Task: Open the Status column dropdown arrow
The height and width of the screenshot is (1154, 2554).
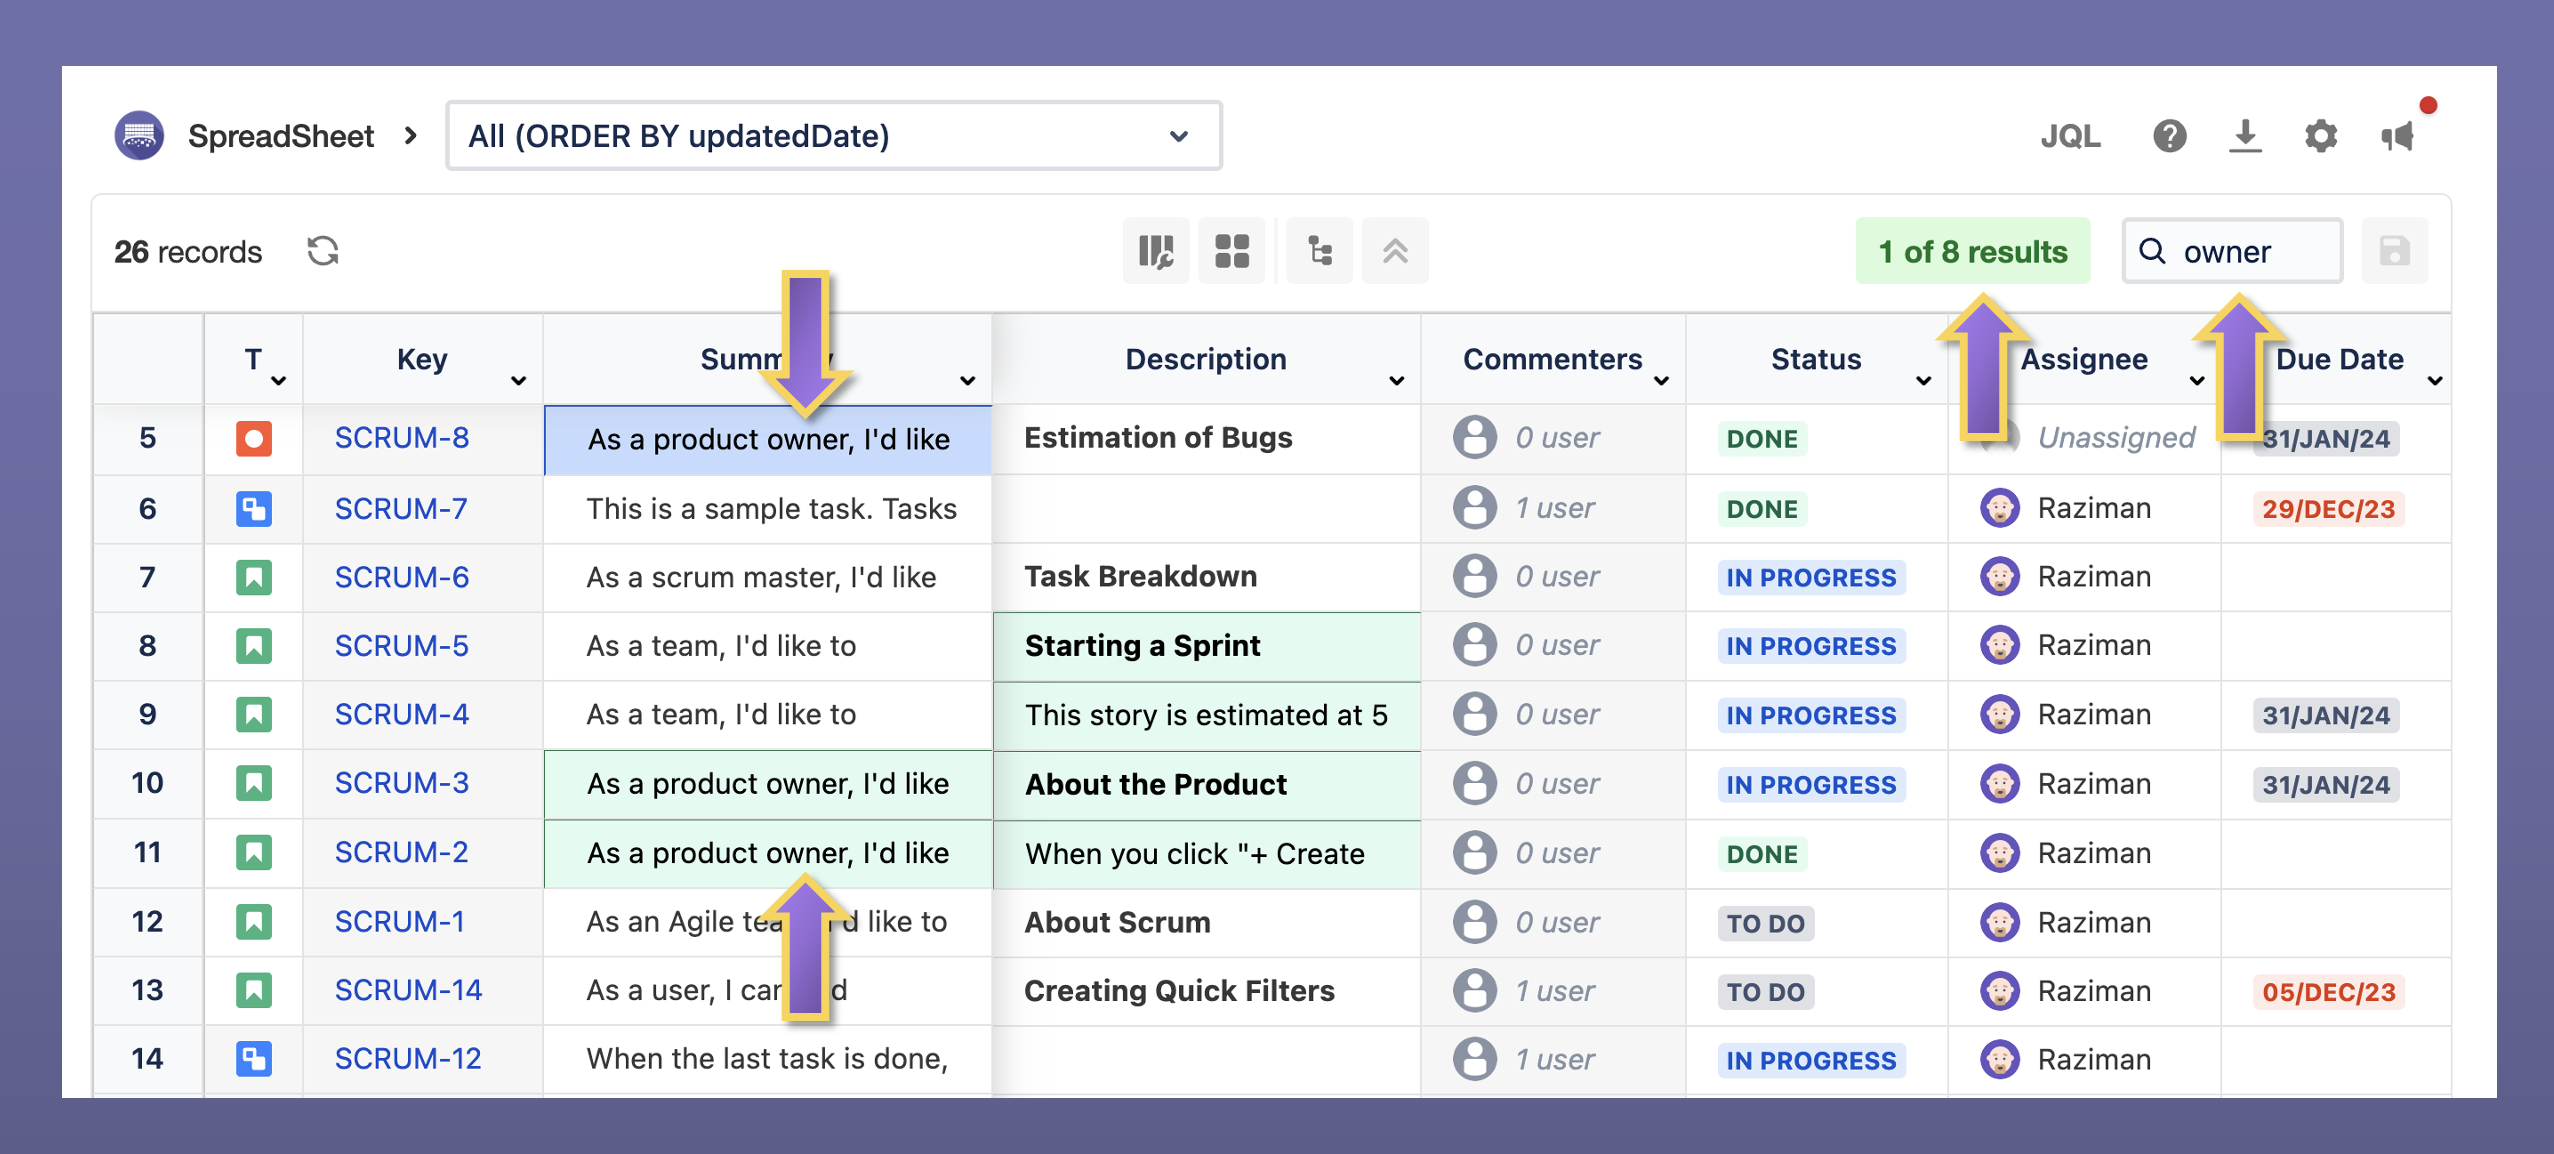Action: click(x=1923, y=381)
